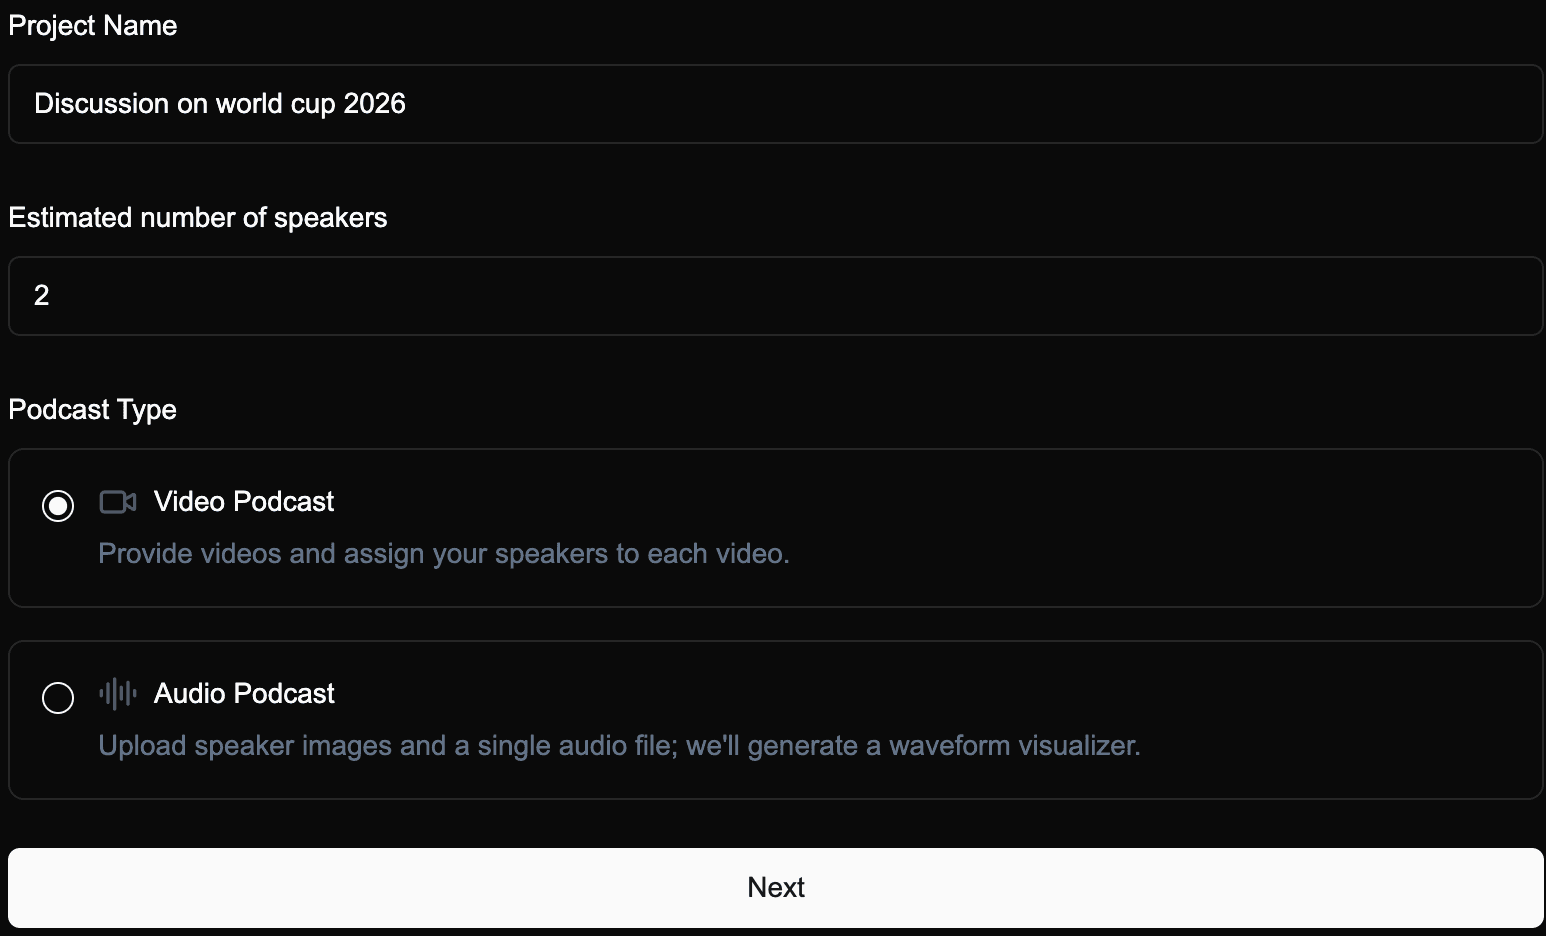Image resolution: width=1546 pixels, height=936 pixels.
Task: Click the Podcast Type heading
Action: [92, 409]
